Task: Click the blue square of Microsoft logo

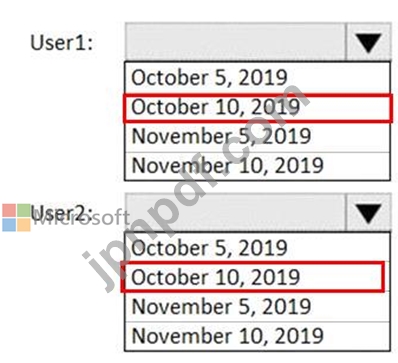Action: click(x=9, y=225)
